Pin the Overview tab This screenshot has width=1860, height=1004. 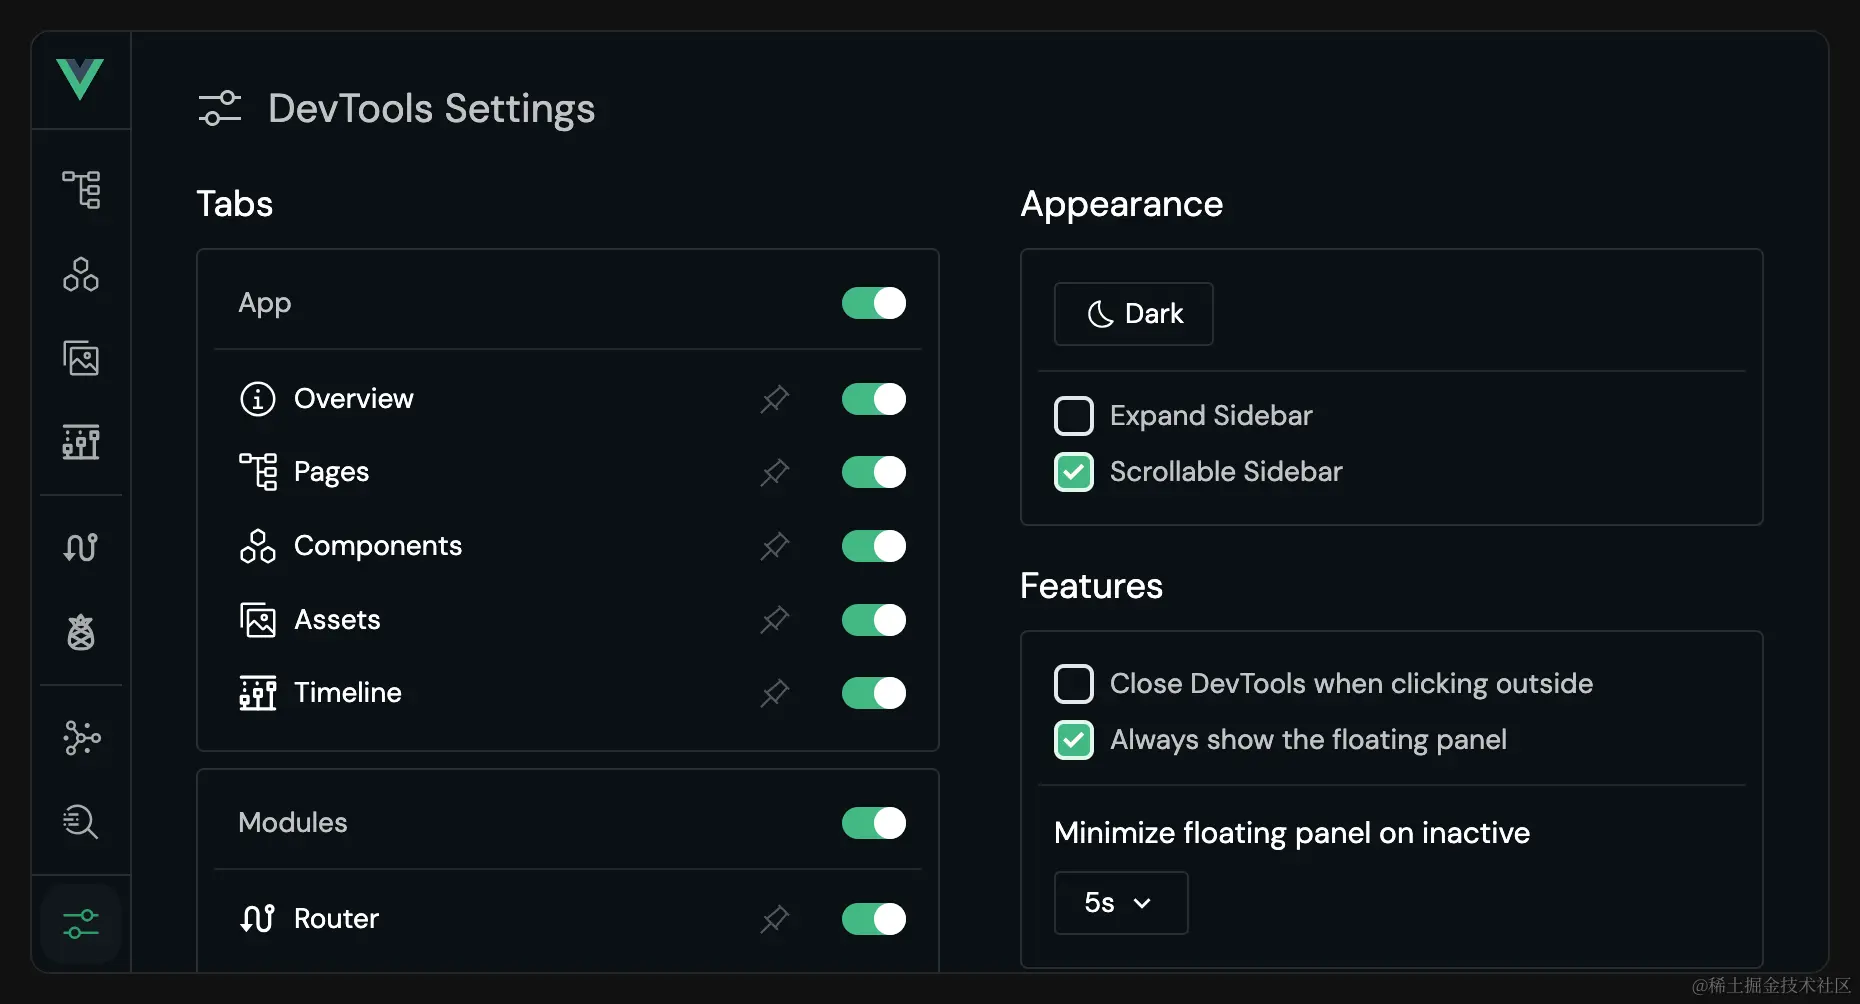tap(775, 399)
